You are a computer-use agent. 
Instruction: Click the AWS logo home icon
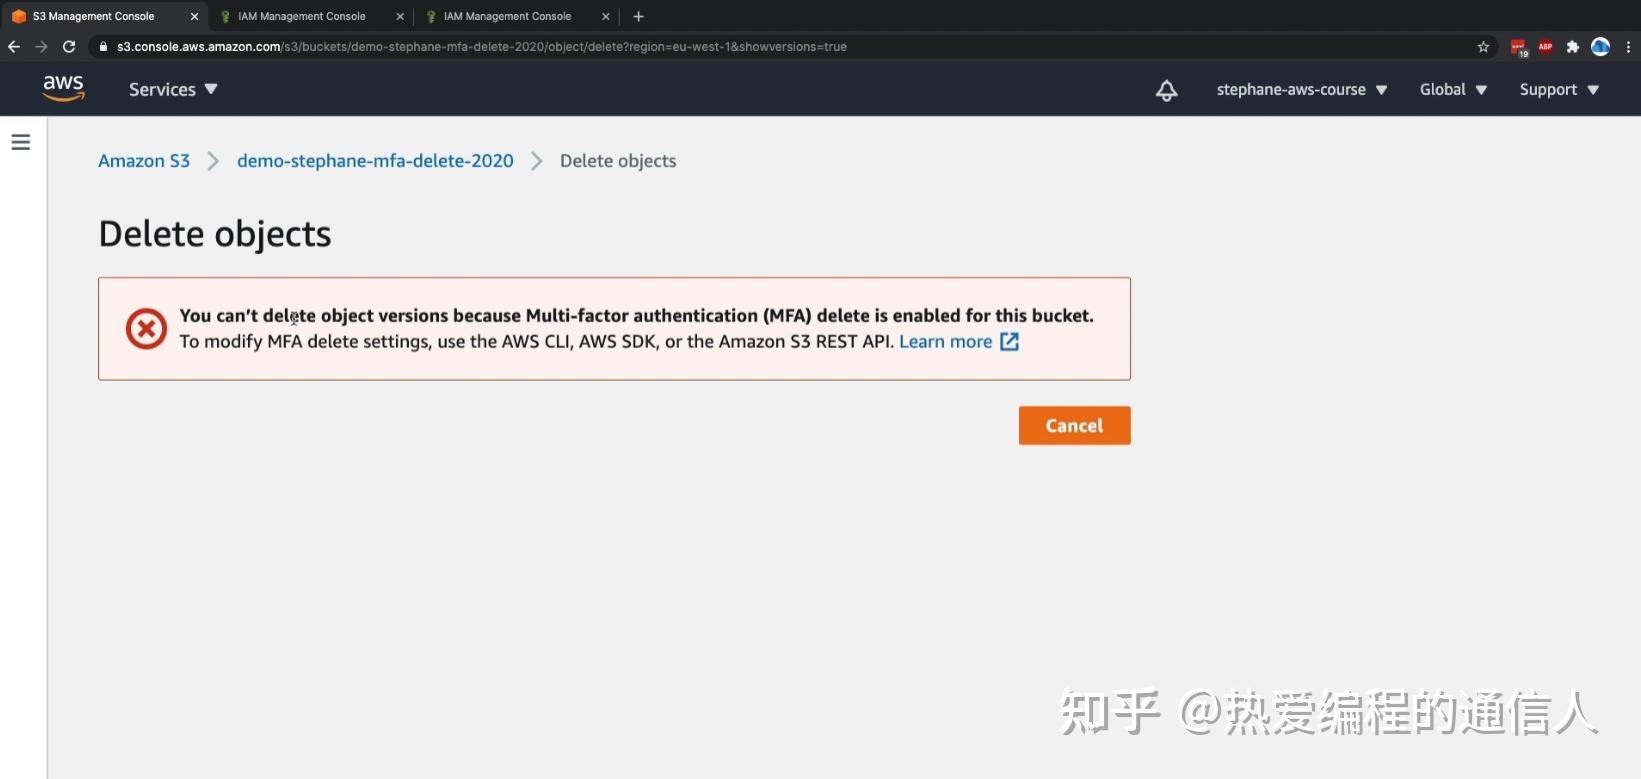(x=63, y=88)
